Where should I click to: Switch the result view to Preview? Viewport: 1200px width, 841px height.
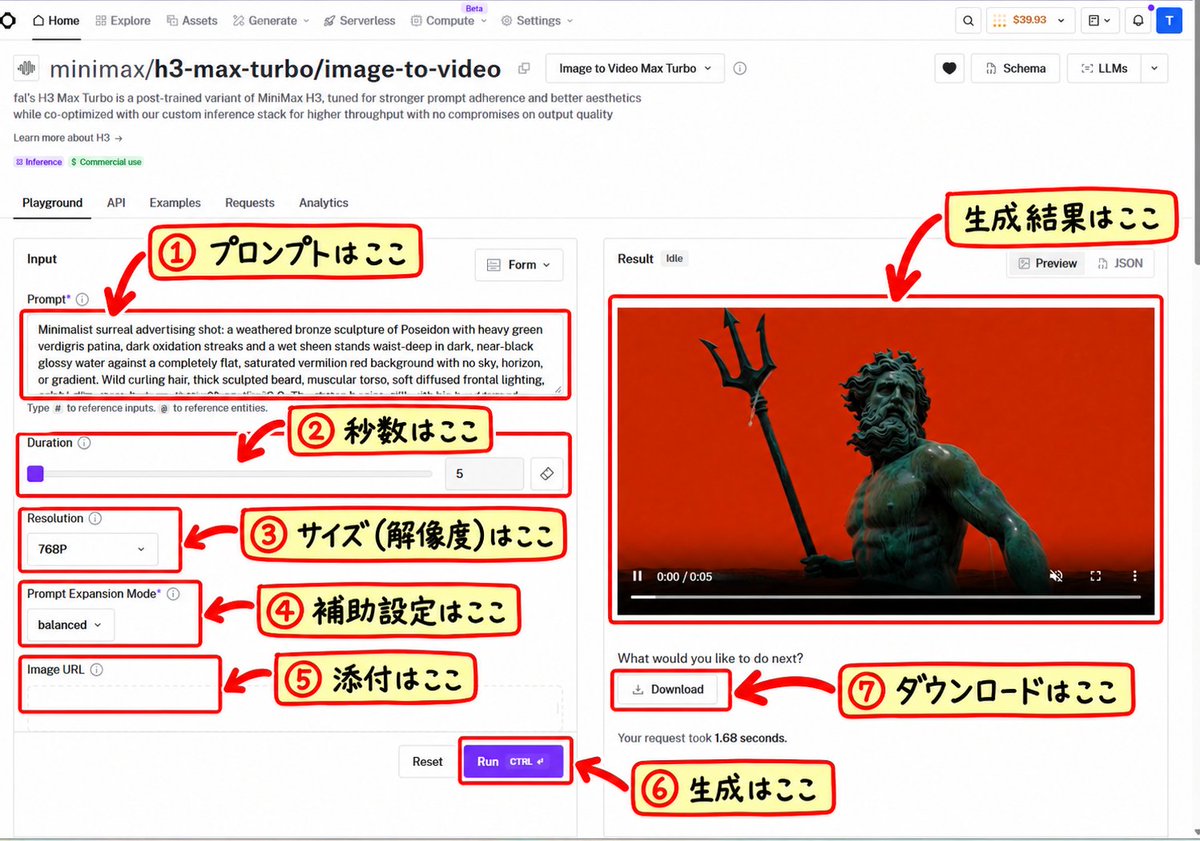[x=1047, y=263]
